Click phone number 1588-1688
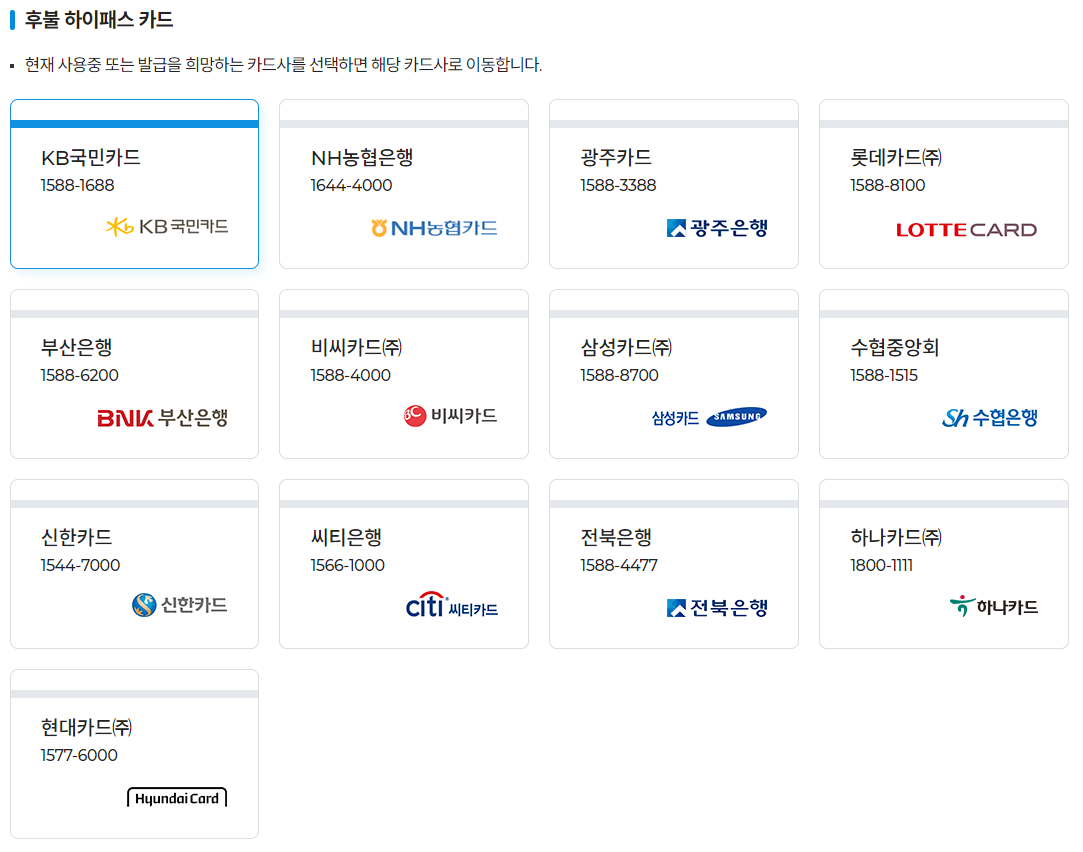This screenshot has height=852, width=1083. pyautogui.click(x=77, y=185)
